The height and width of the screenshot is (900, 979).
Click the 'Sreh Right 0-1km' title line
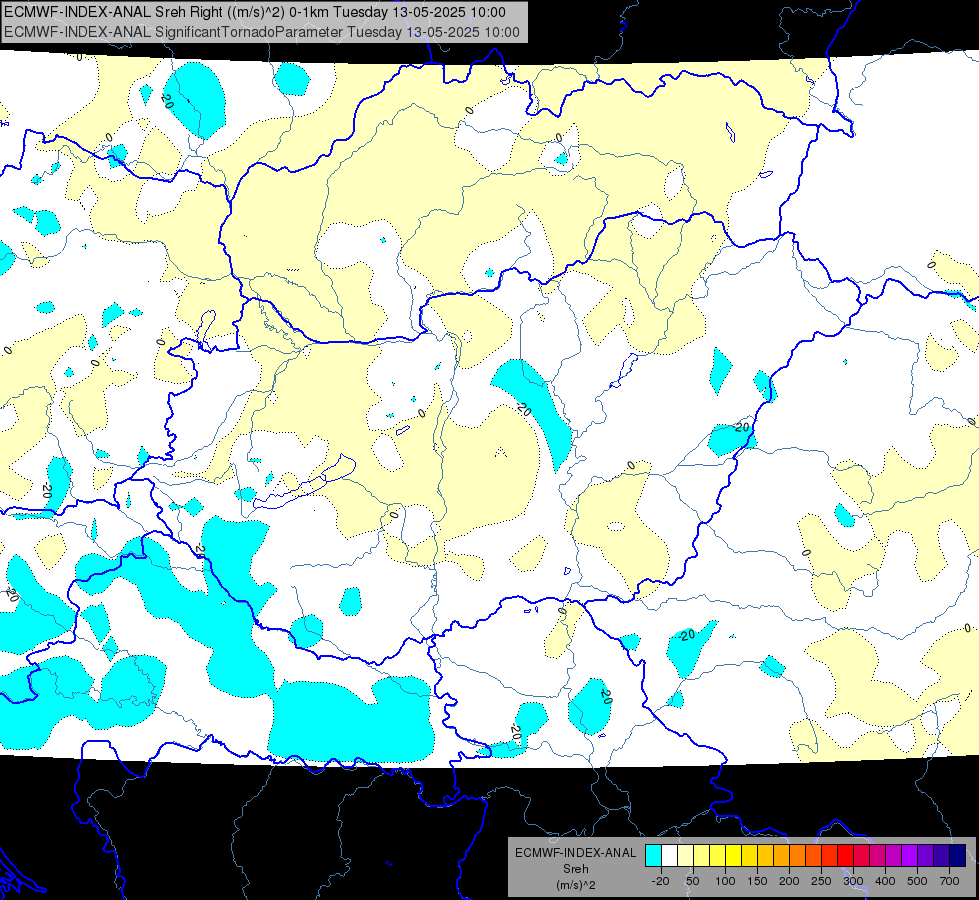click(255, 12)
